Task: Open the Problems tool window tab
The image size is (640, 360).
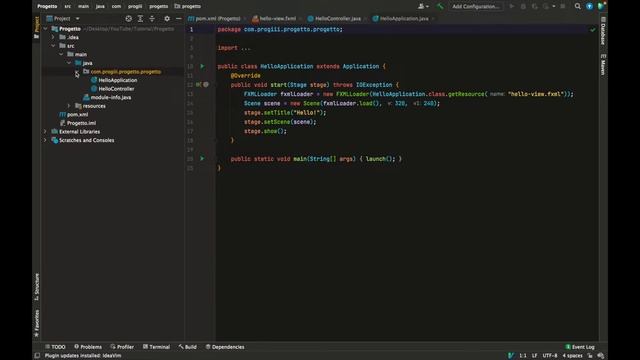Action: 88,347
